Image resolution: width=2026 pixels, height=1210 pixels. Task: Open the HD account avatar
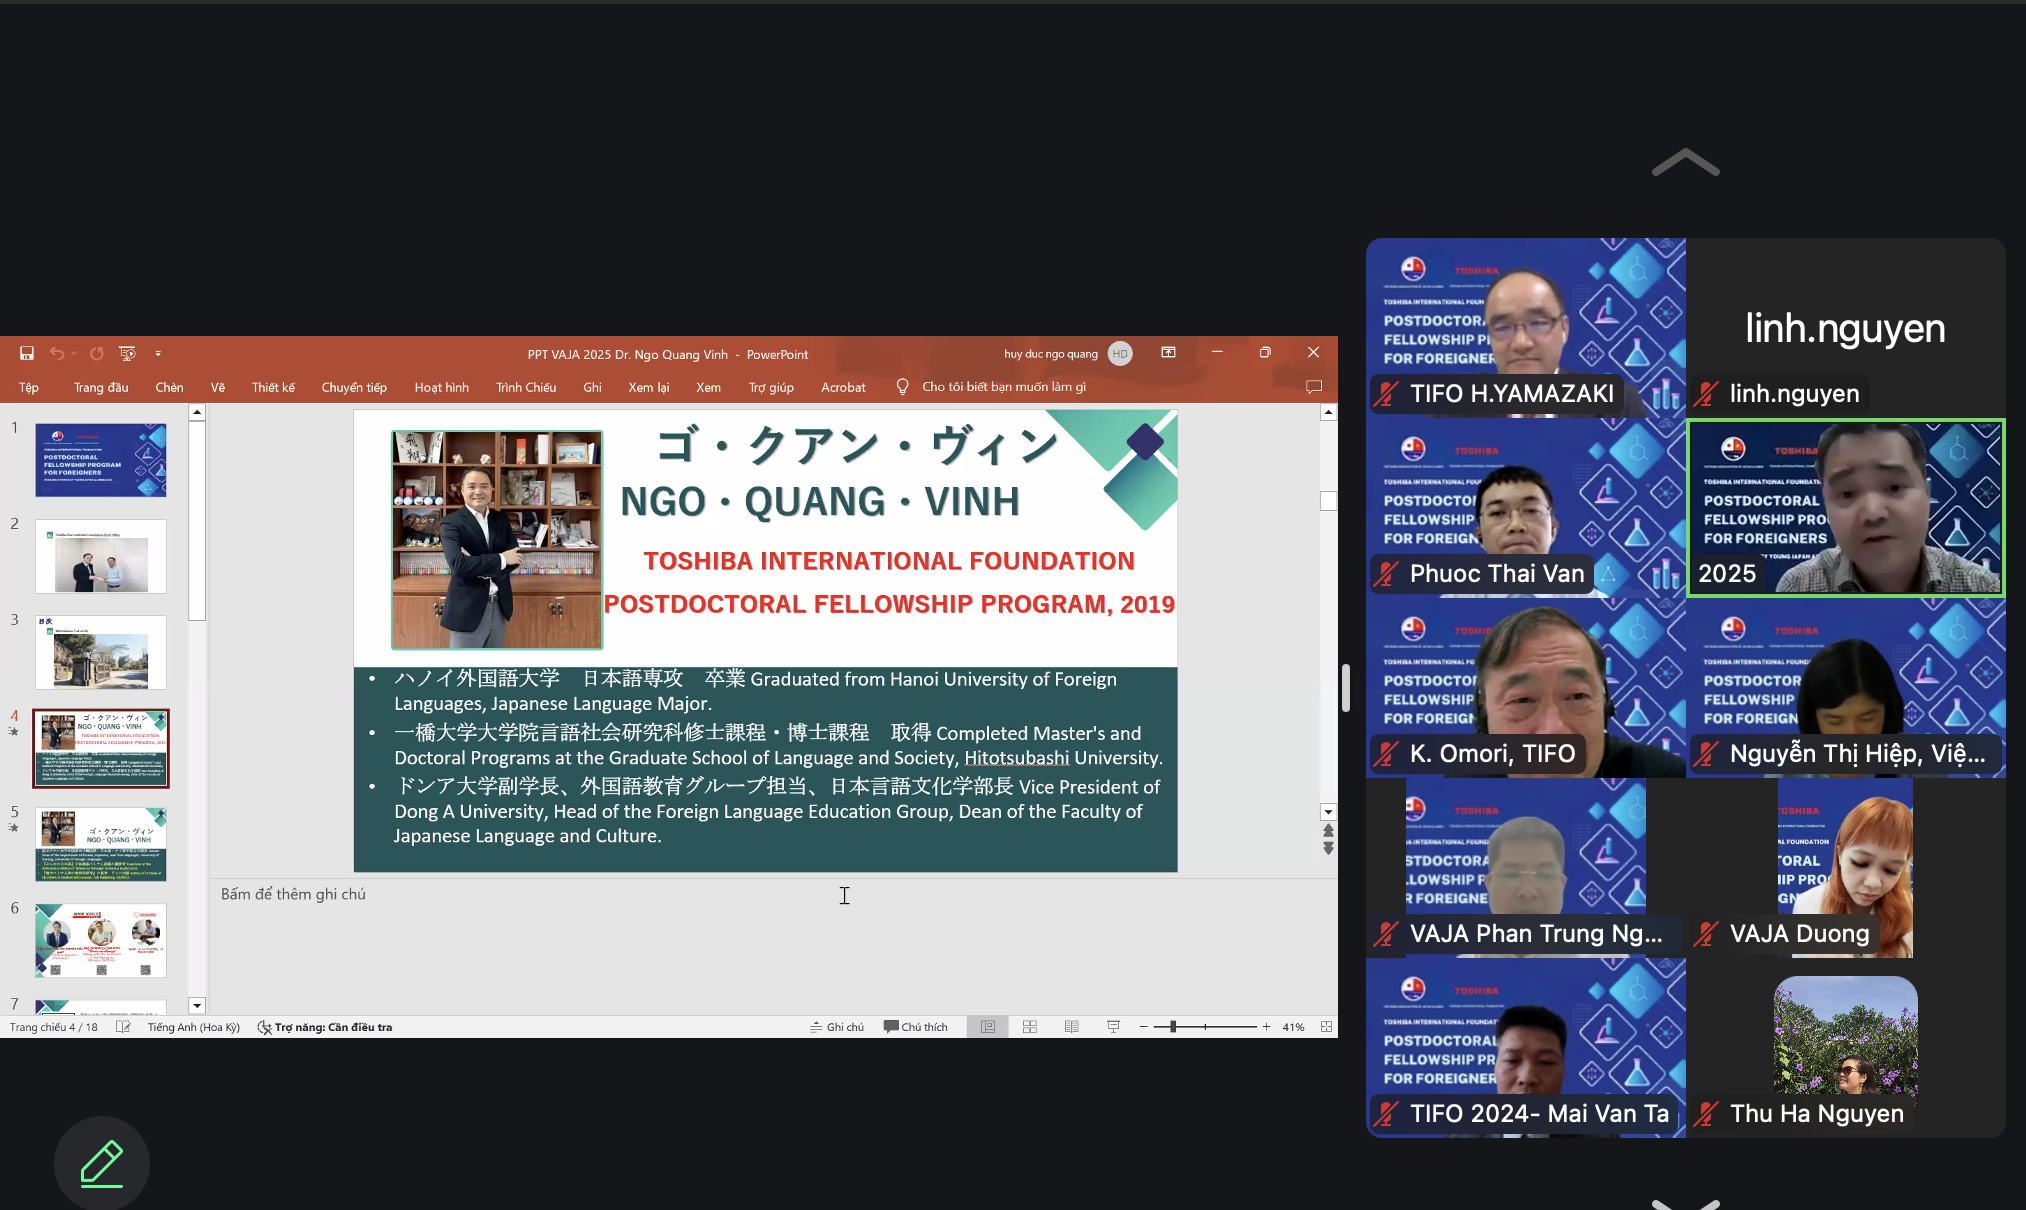pyautogui.click(x=1120, y=354)
